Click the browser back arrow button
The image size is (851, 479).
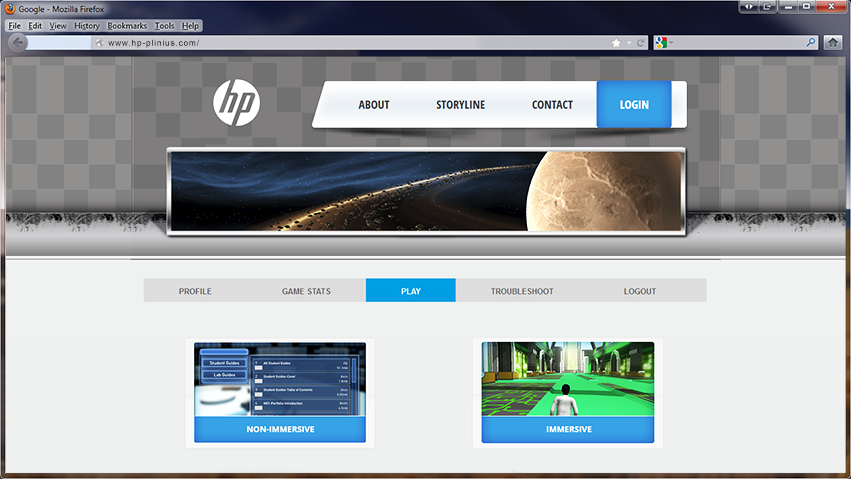18,42
